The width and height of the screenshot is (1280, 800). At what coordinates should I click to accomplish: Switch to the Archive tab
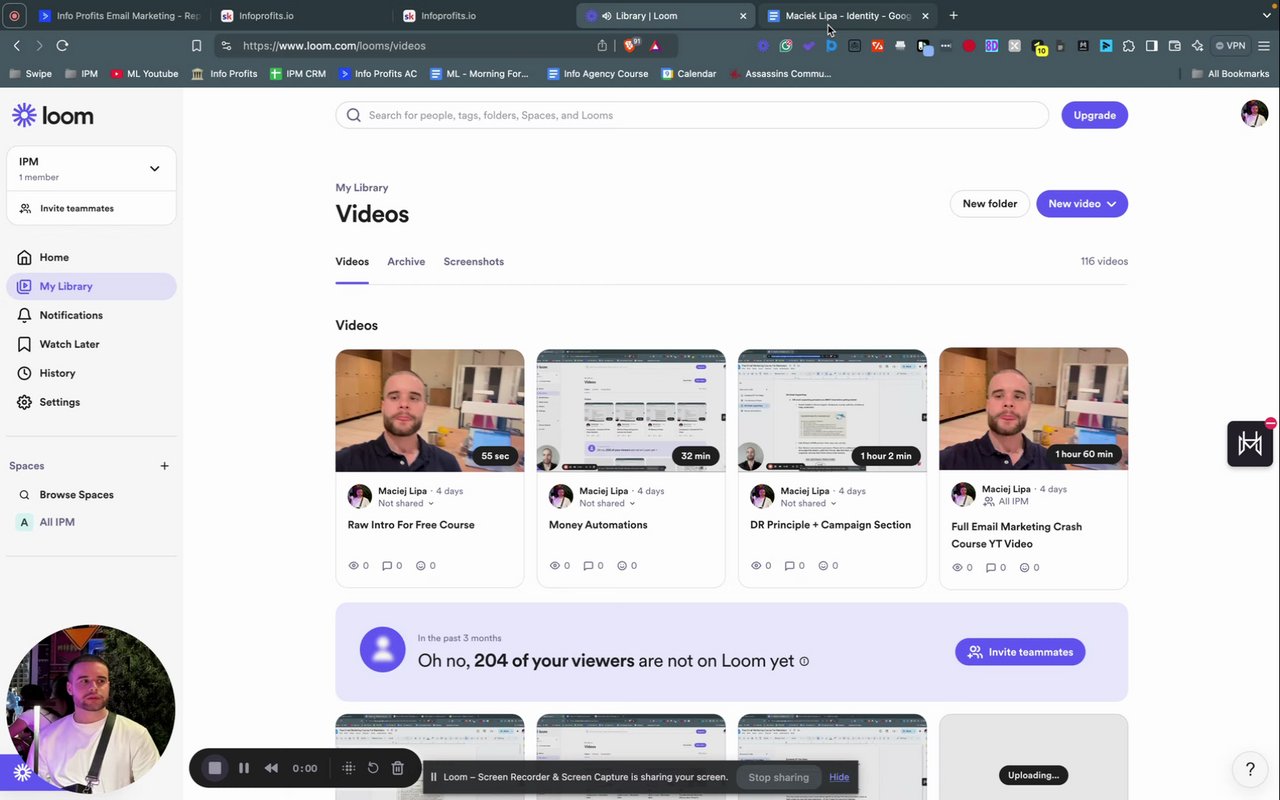point(406,262)
